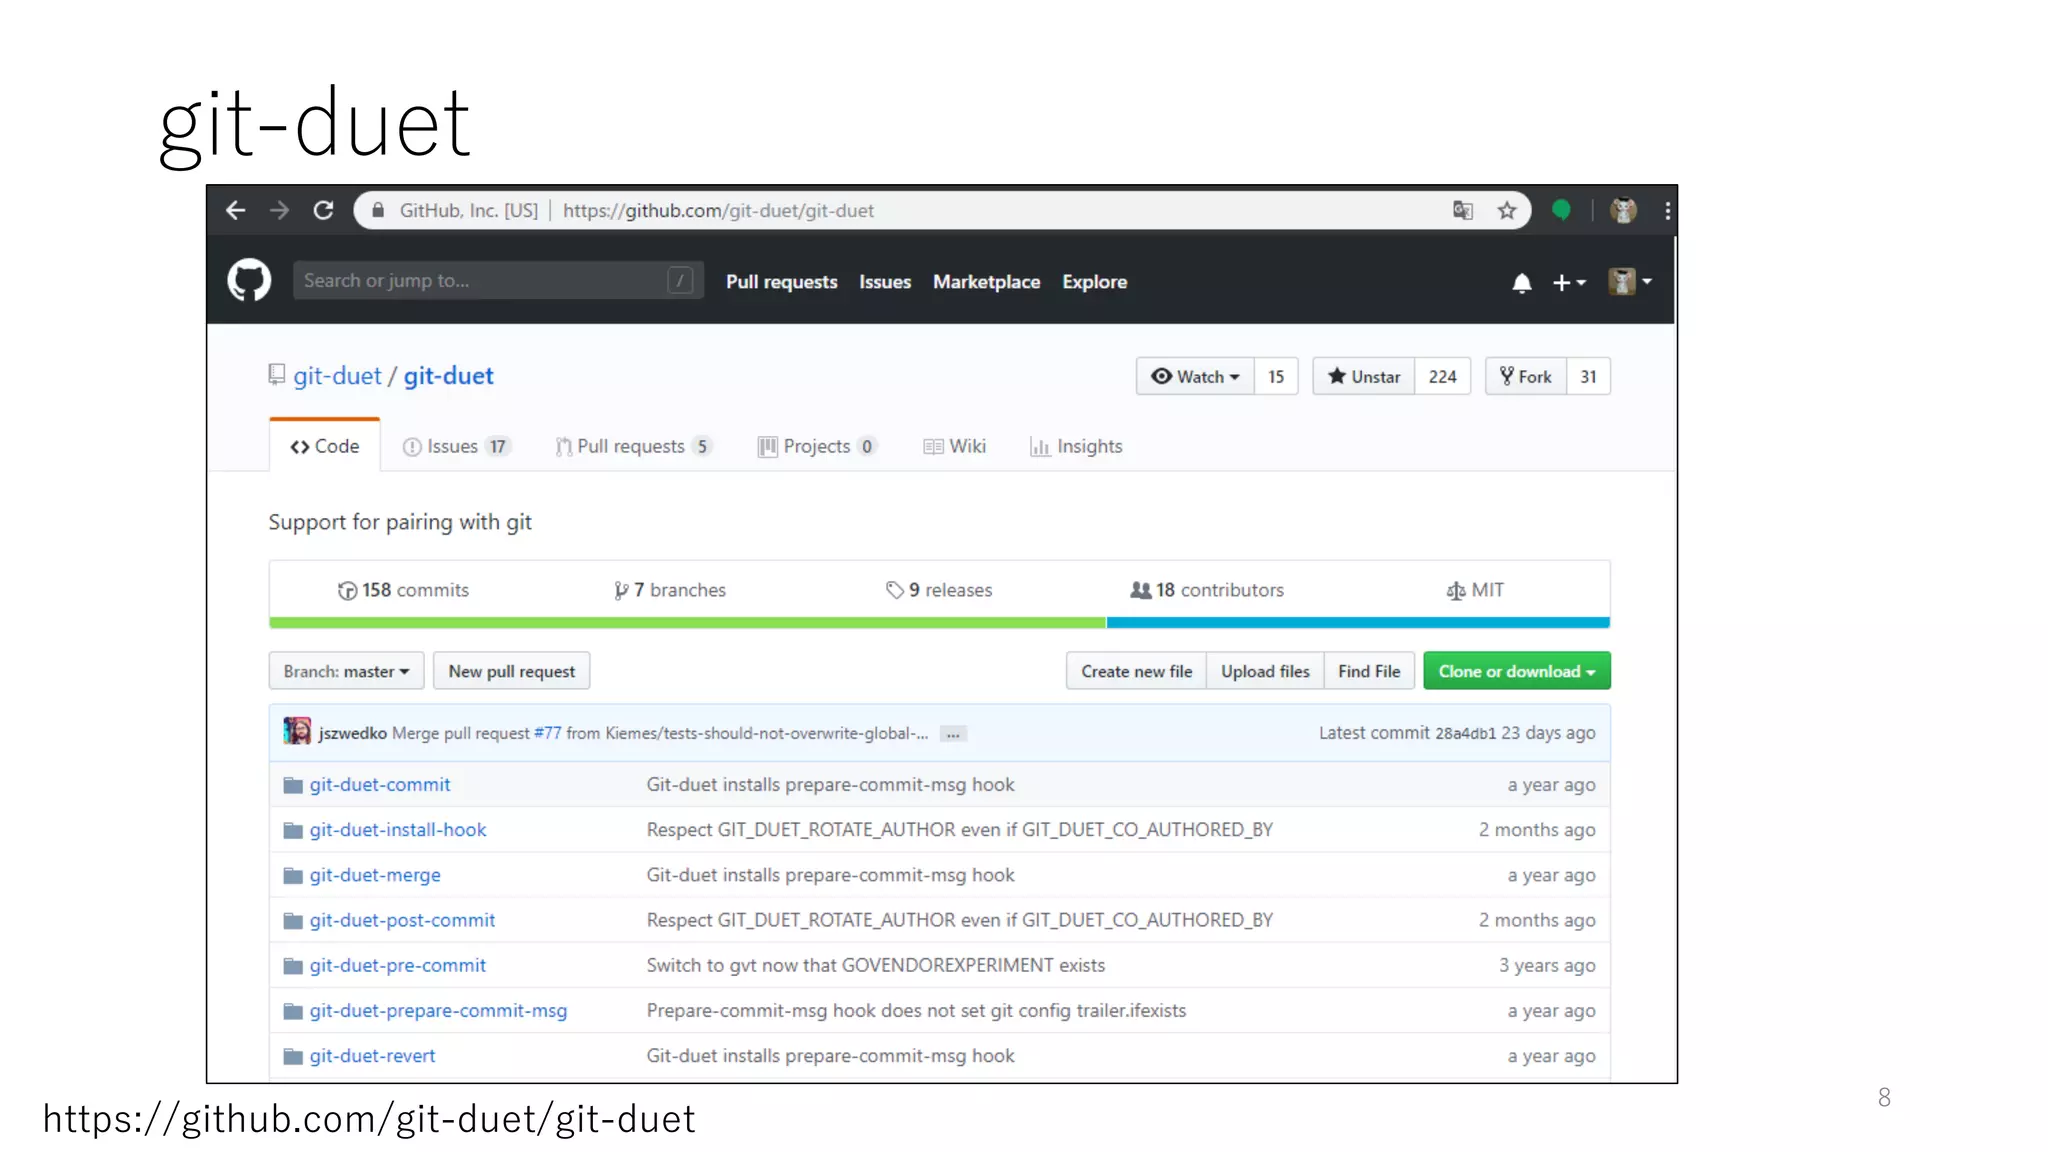
Task: Click the Unstar button
Action: coord(1364,376)
